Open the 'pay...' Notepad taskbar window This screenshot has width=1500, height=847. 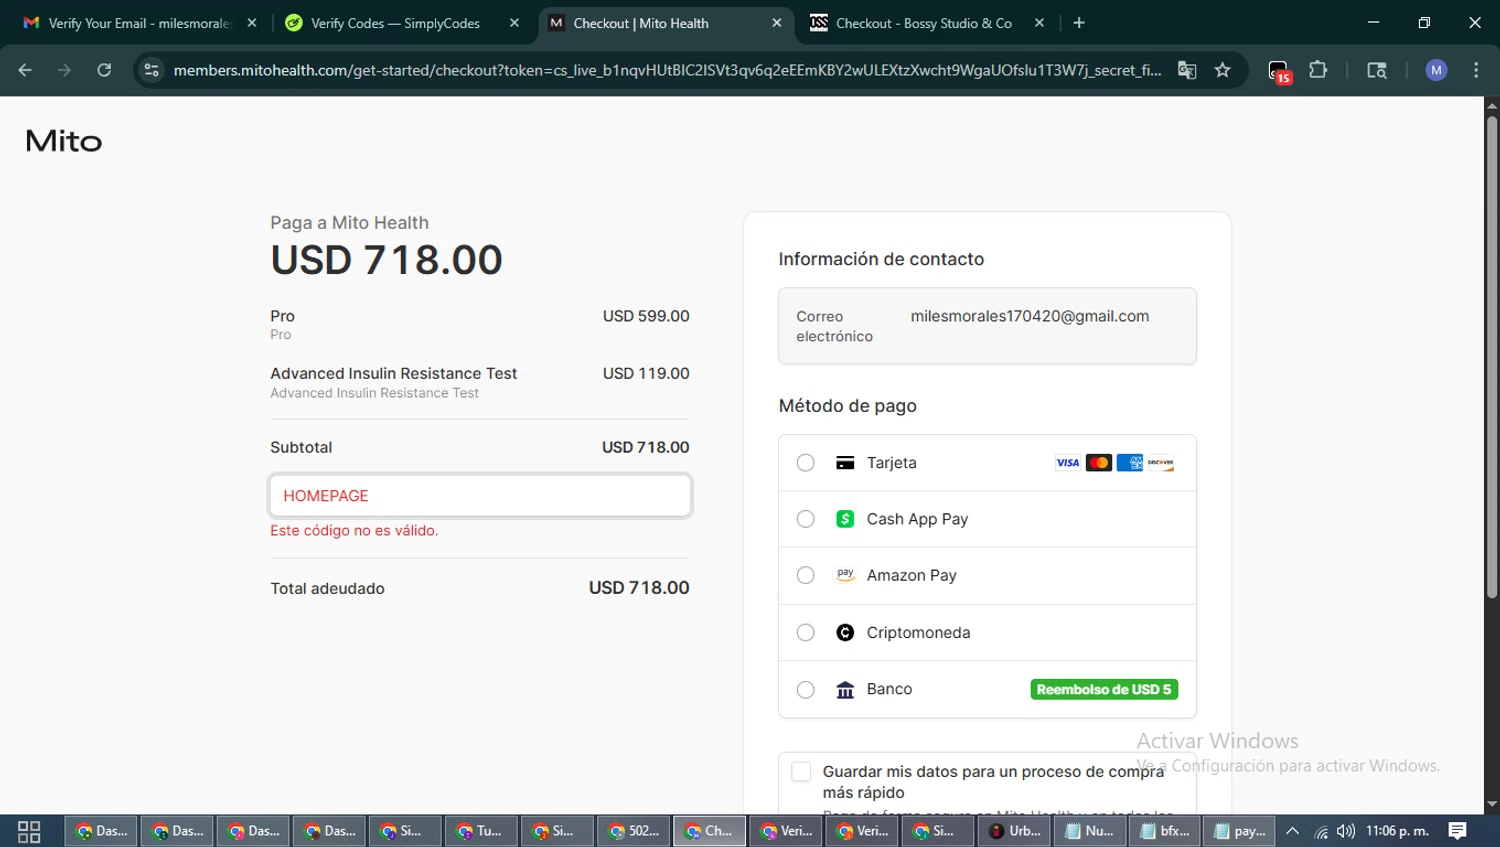[1240, 831]
